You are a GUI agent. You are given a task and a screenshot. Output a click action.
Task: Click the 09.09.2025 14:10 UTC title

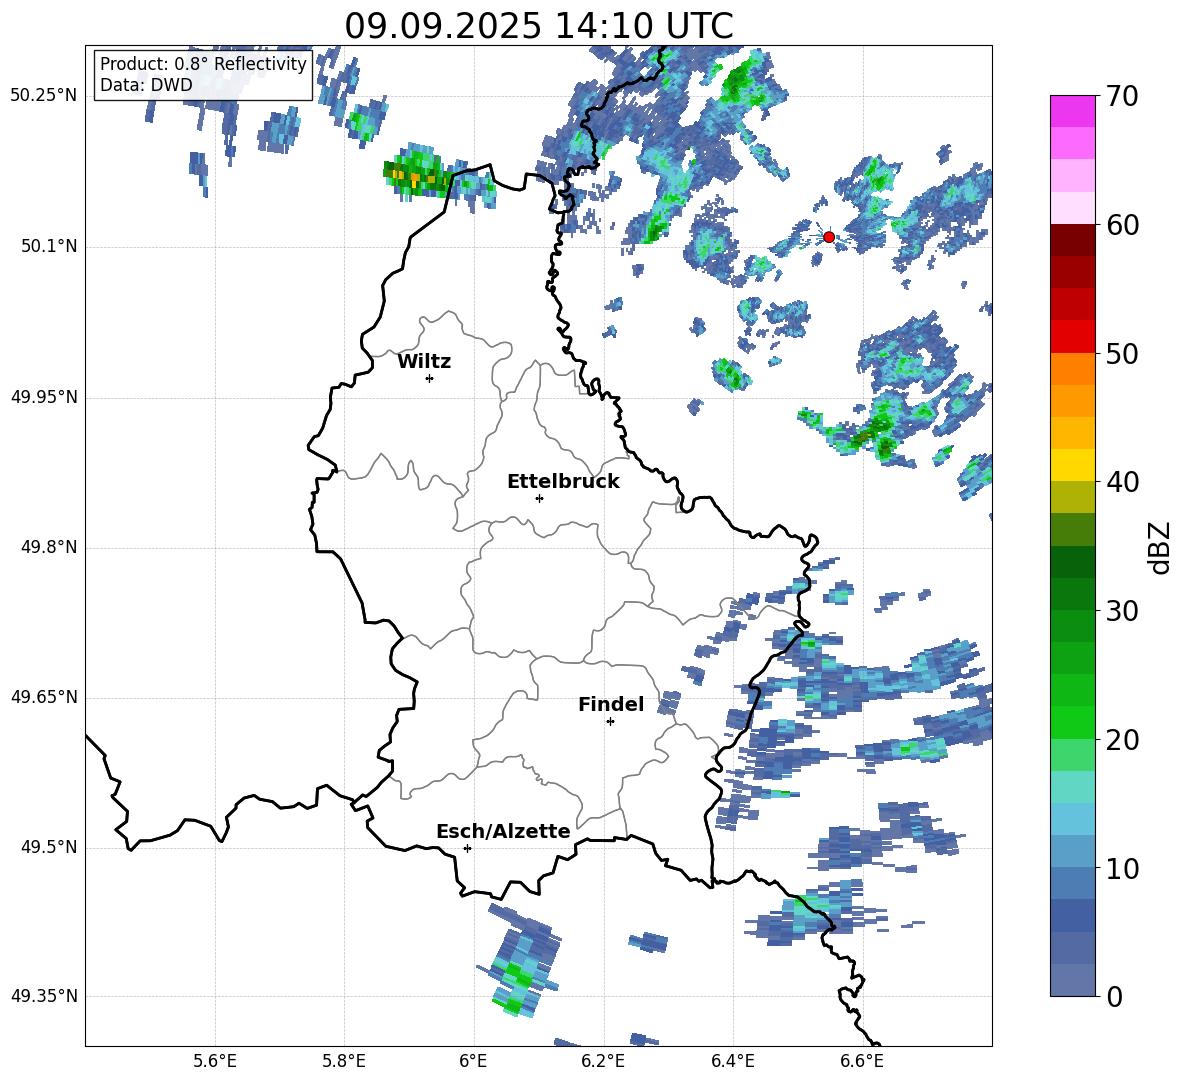(539, 26)
